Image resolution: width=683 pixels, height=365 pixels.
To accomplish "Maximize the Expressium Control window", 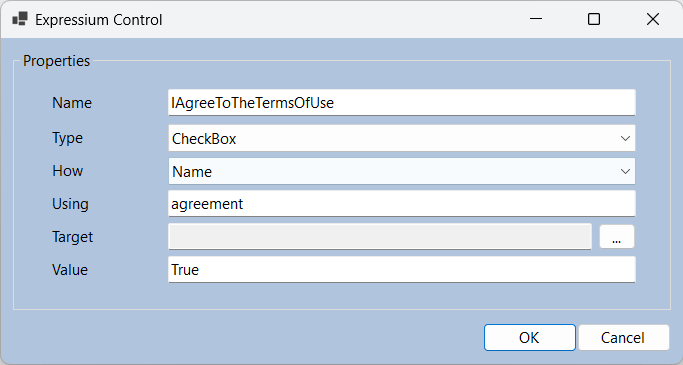I will pos(594,19).
